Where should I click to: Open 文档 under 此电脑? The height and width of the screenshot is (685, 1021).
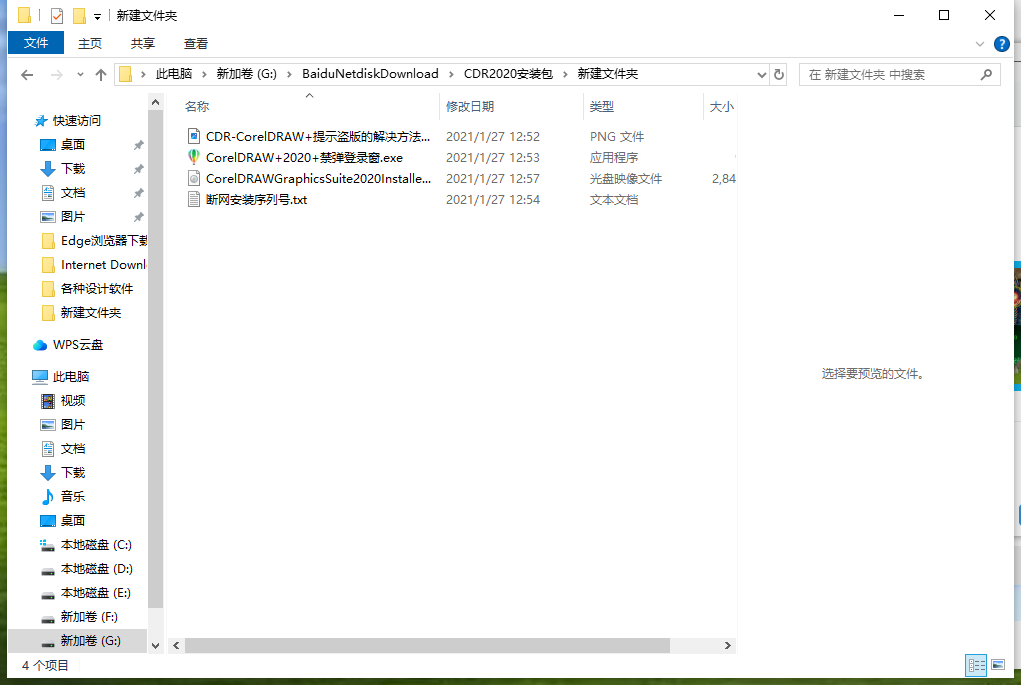tap(73, 449)
